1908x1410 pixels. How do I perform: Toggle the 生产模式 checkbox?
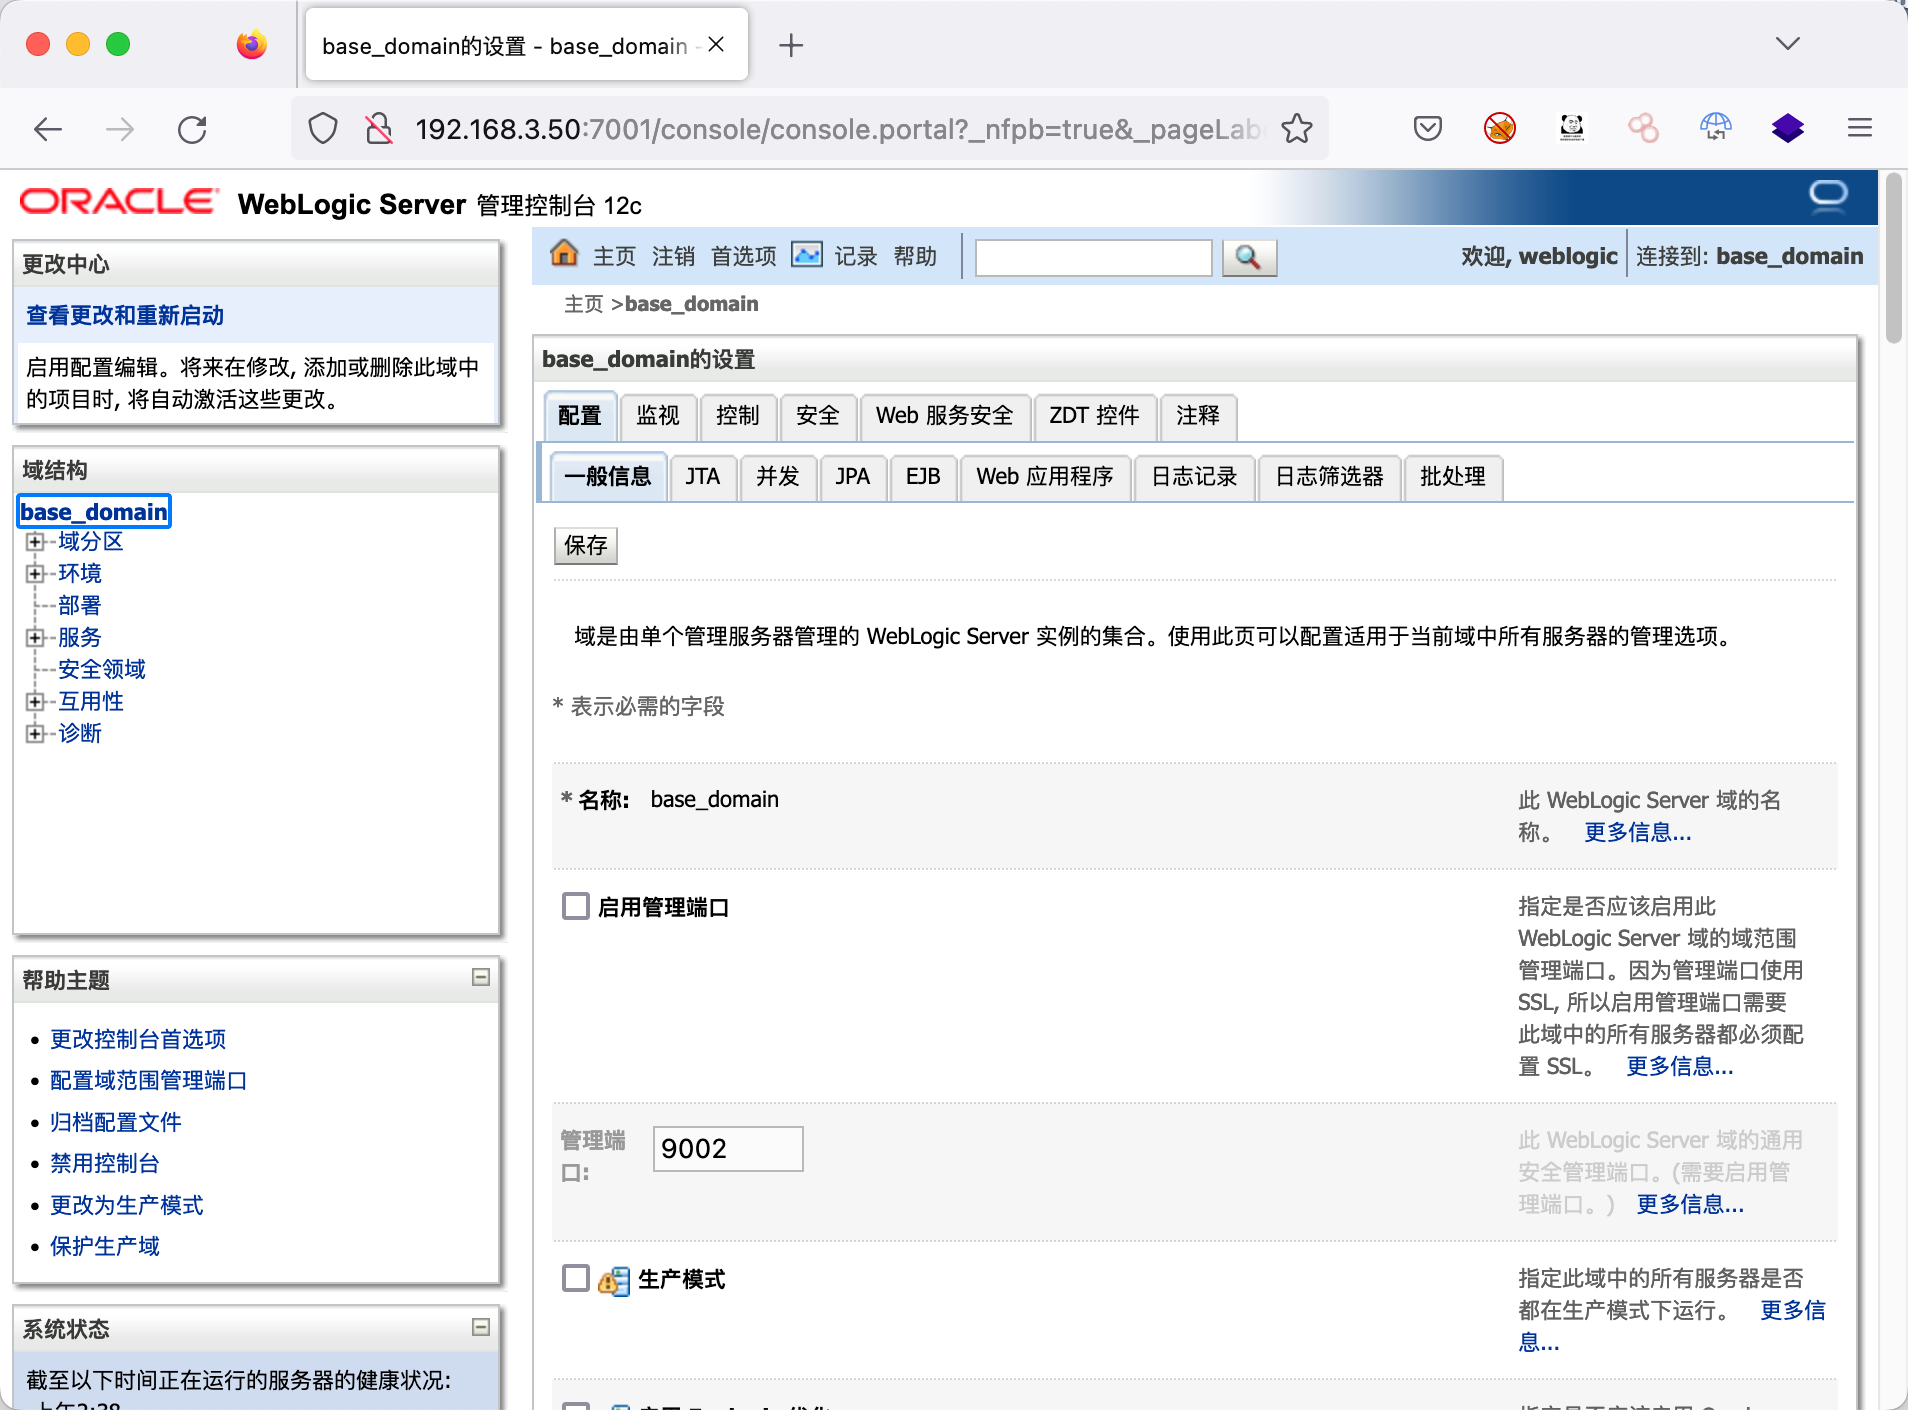coord(576,1278)
